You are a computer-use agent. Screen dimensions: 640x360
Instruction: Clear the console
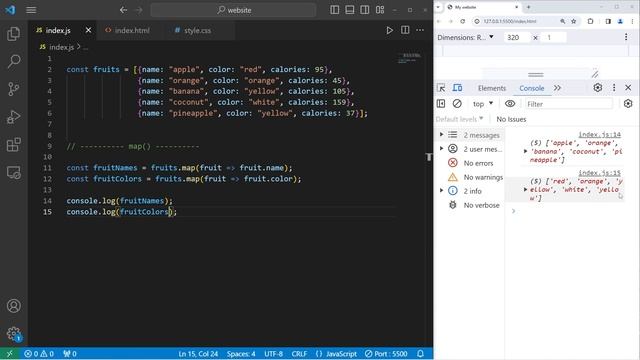coord(457,104)
